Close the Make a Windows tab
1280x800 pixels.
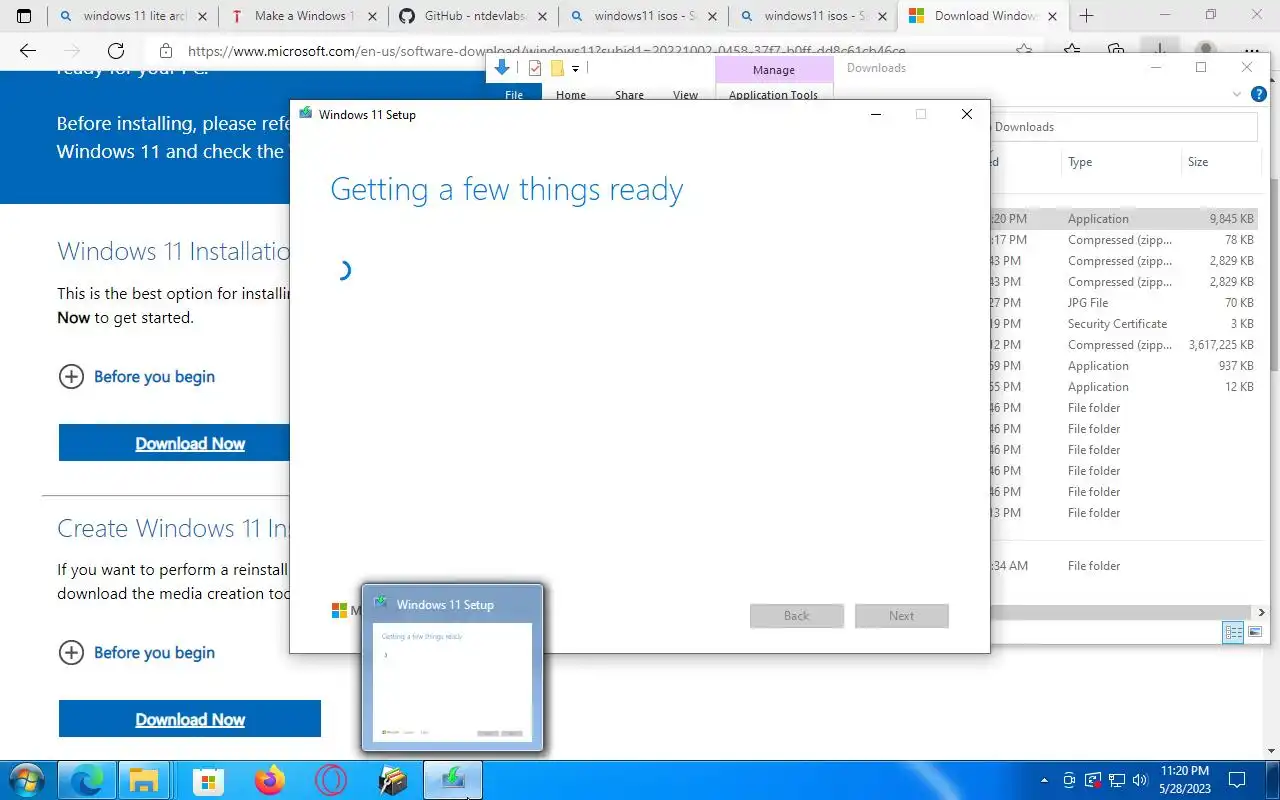pos(373,16)
